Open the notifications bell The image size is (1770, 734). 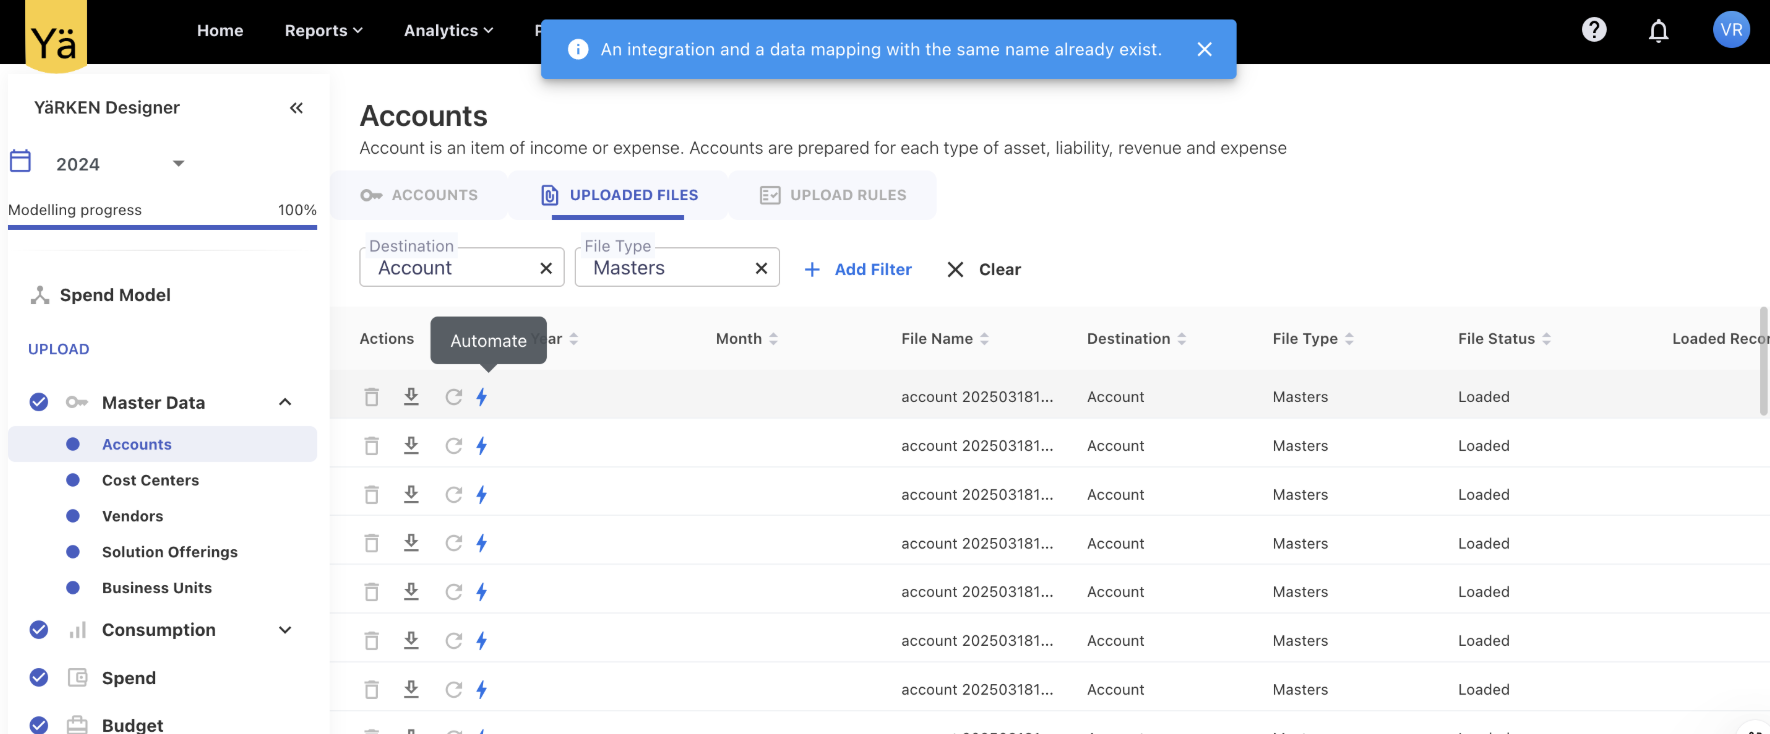tap(1658, 31)
